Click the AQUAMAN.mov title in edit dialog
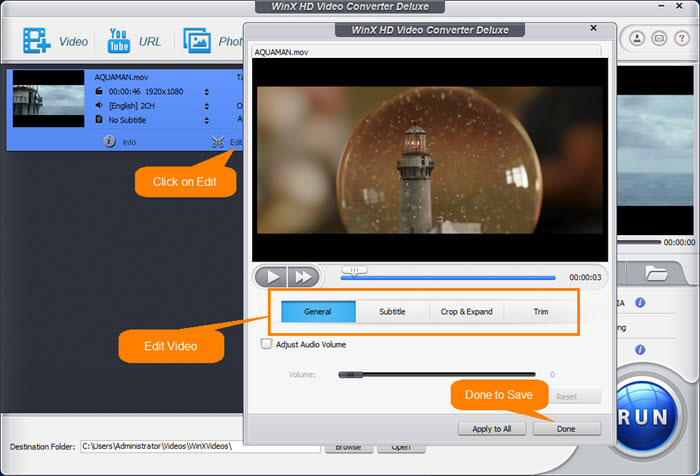 [x=281, y=52]
